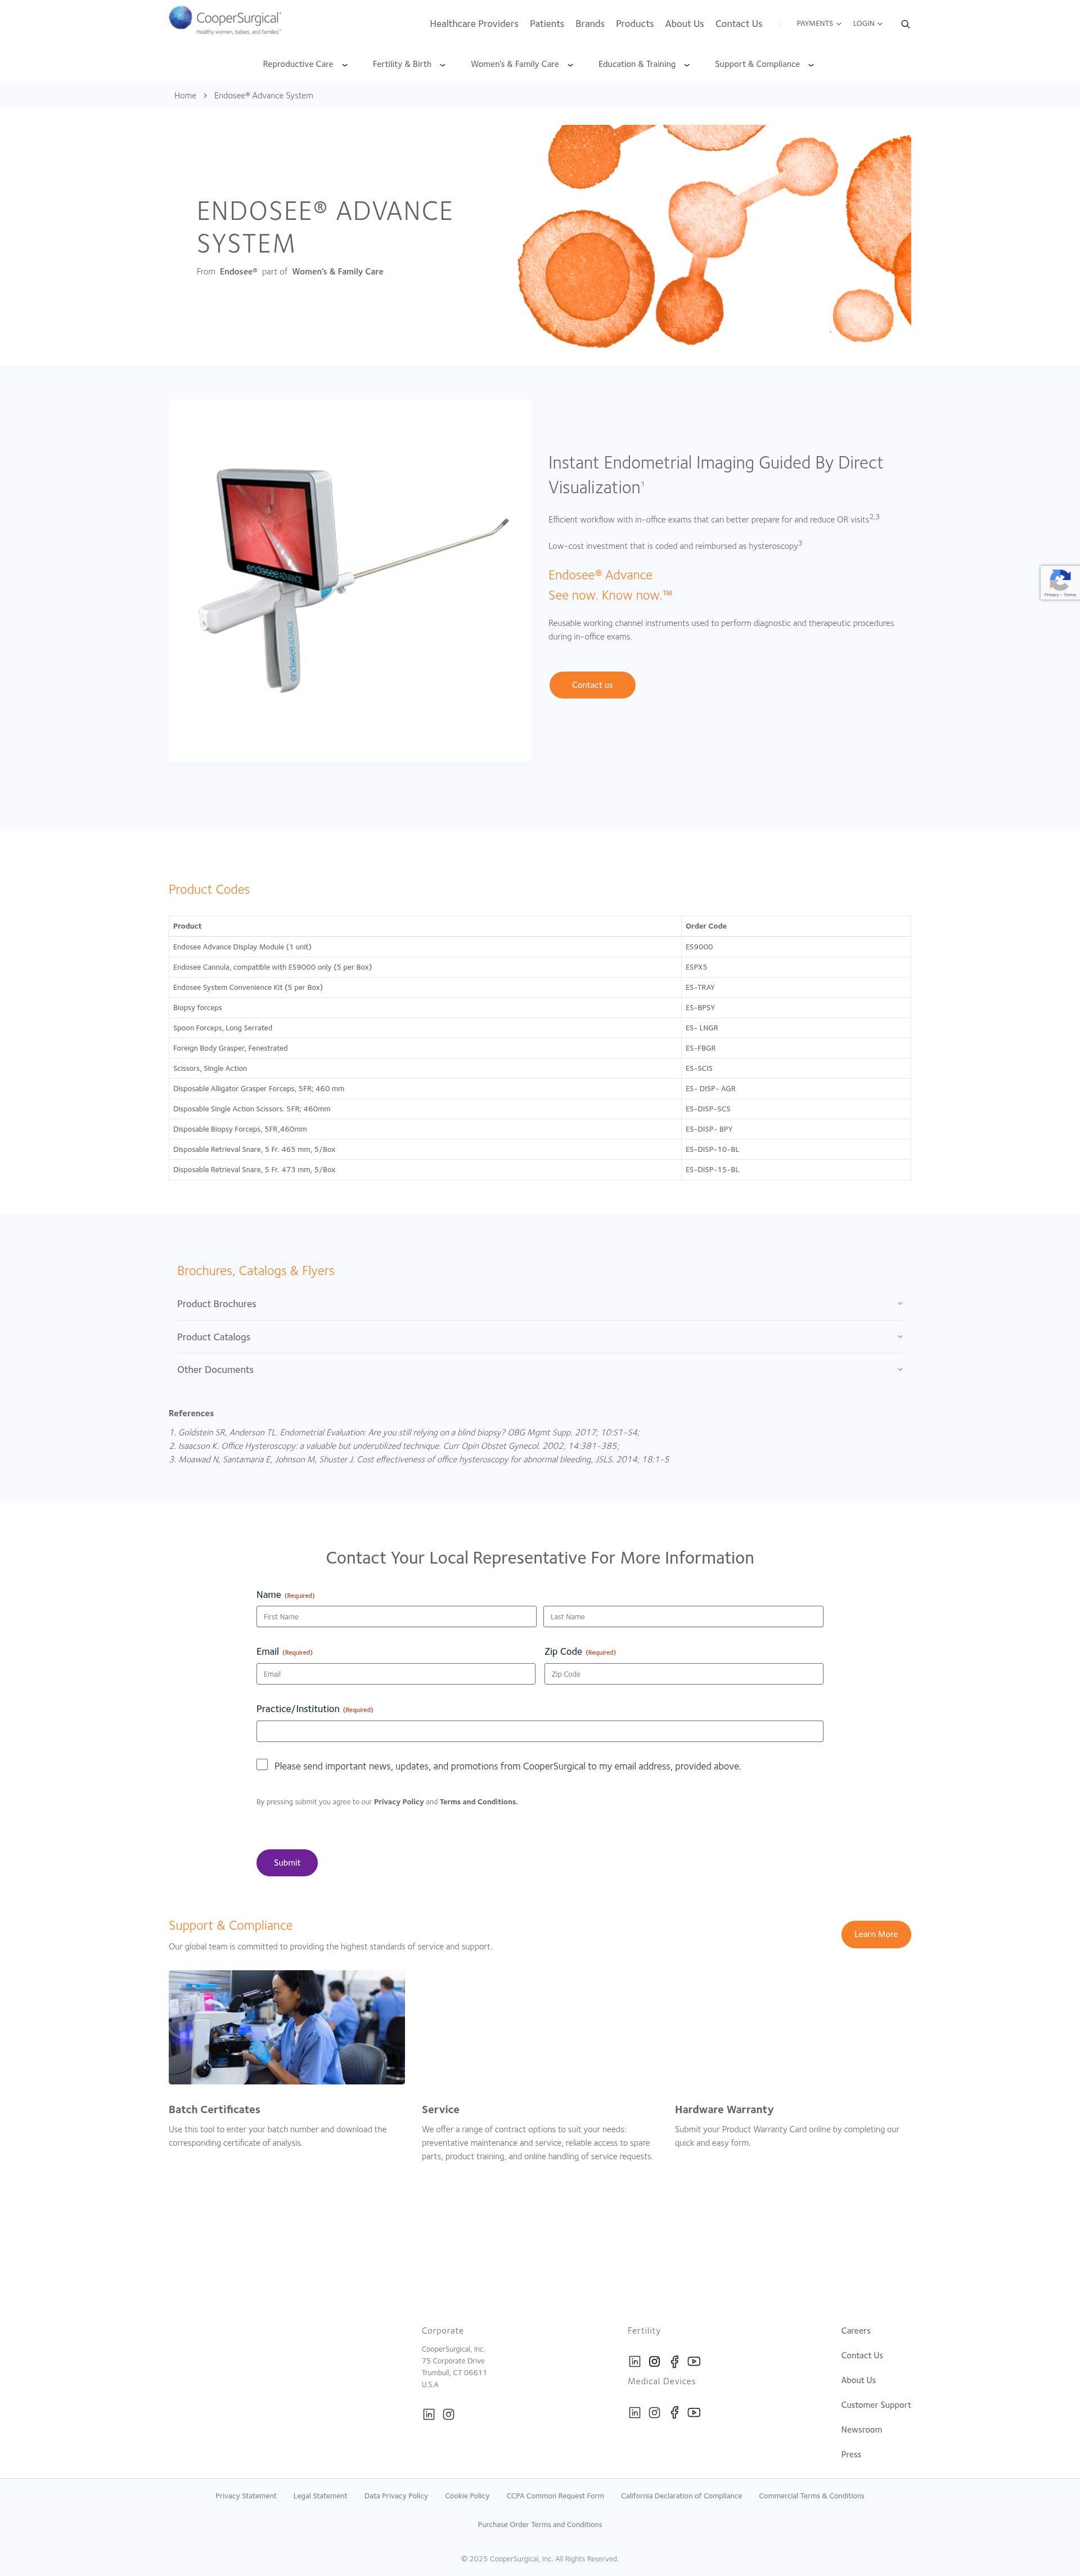Expand Product Brochures section
The height and width of the screenshot is (2576, 1080).
click(x=540, y=1304)
